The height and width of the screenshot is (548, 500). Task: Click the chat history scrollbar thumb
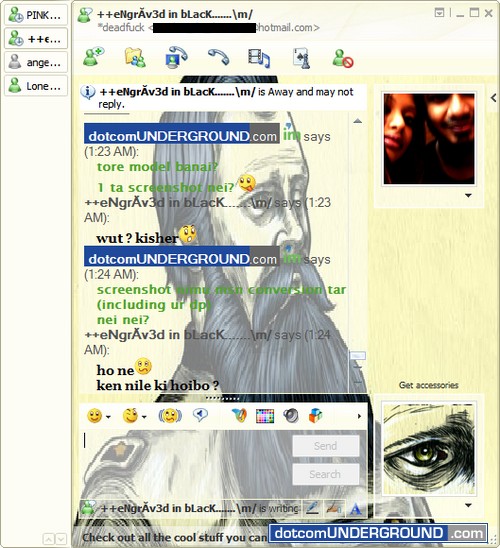[x=358, y=356]
